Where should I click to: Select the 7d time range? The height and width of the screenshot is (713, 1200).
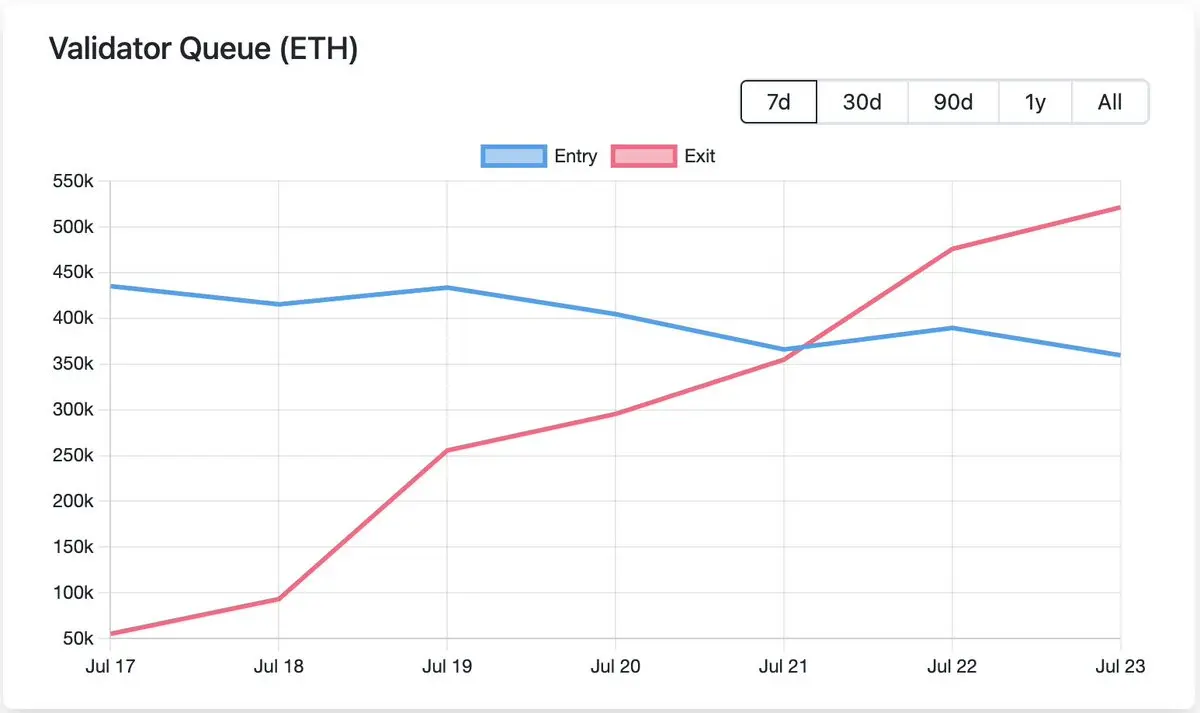(x=779, y=102)
